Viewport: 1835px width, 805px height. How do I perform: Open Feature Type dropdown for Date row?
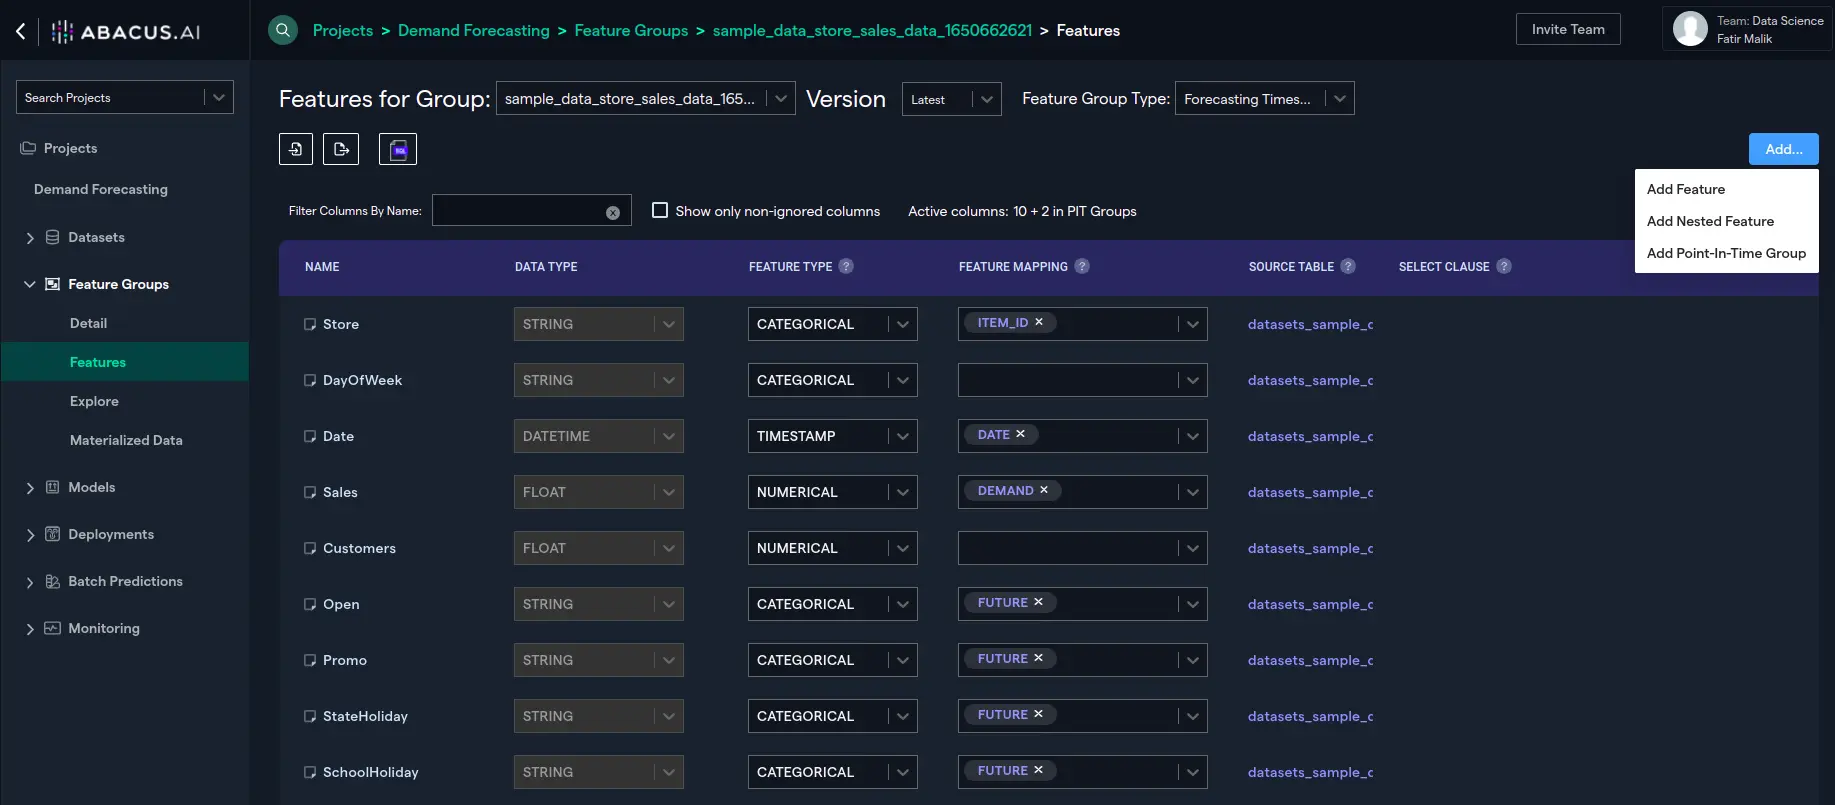(x=832, y=436)
